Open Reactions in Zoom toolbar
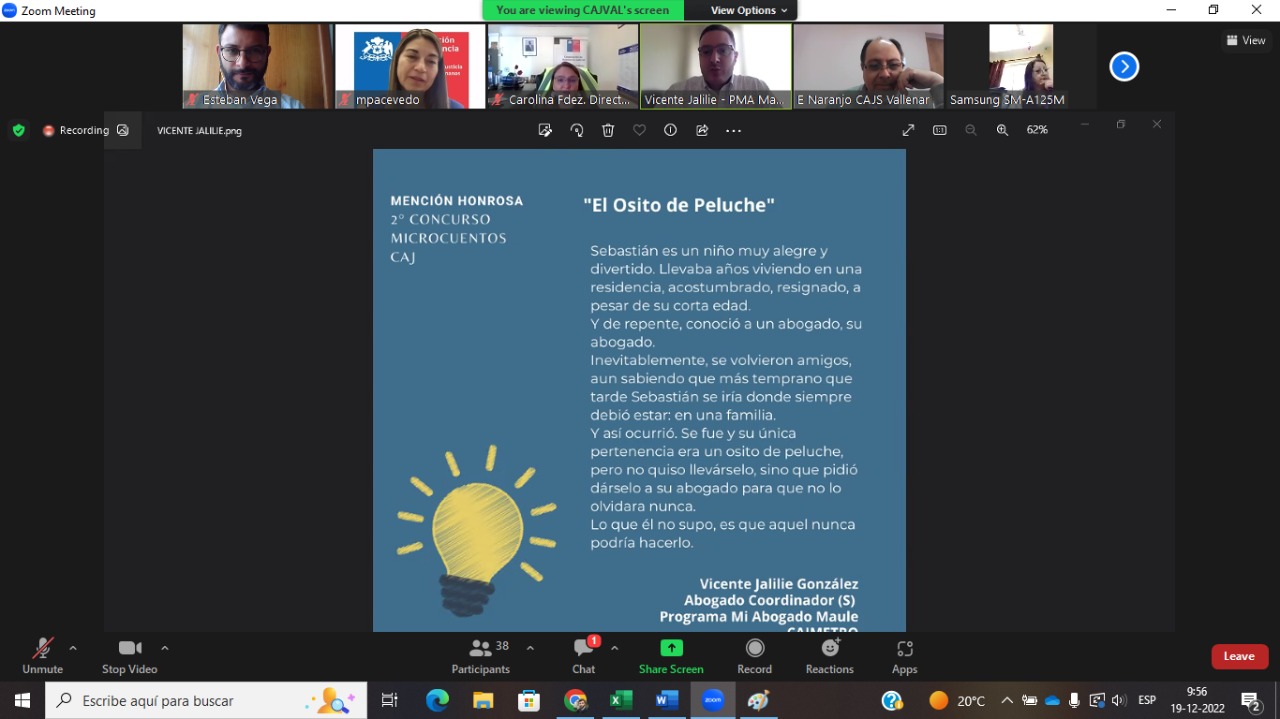1280x719 pixels. click(x=829, y=656)
